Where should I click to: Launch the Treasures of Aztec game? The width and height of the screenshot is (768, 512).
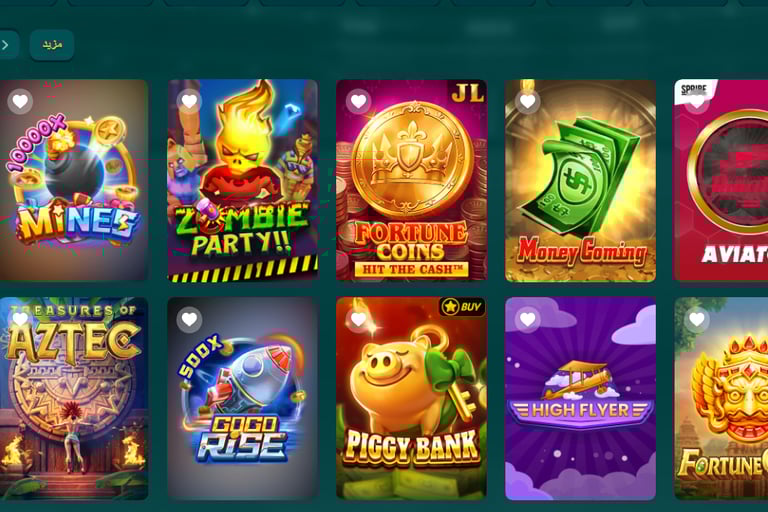(73, 398)
